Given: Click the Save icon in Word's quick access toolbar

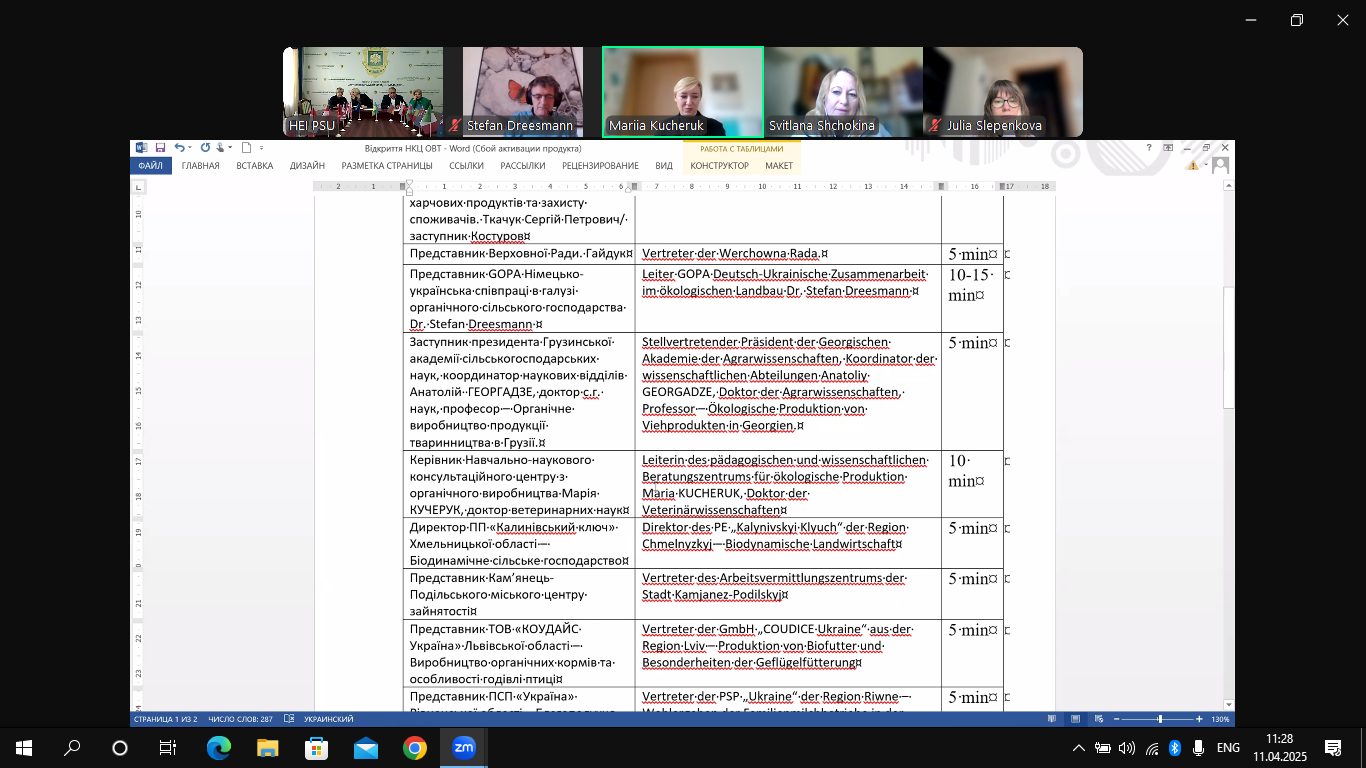Looking at the screenshot, I should coord(160,148).
